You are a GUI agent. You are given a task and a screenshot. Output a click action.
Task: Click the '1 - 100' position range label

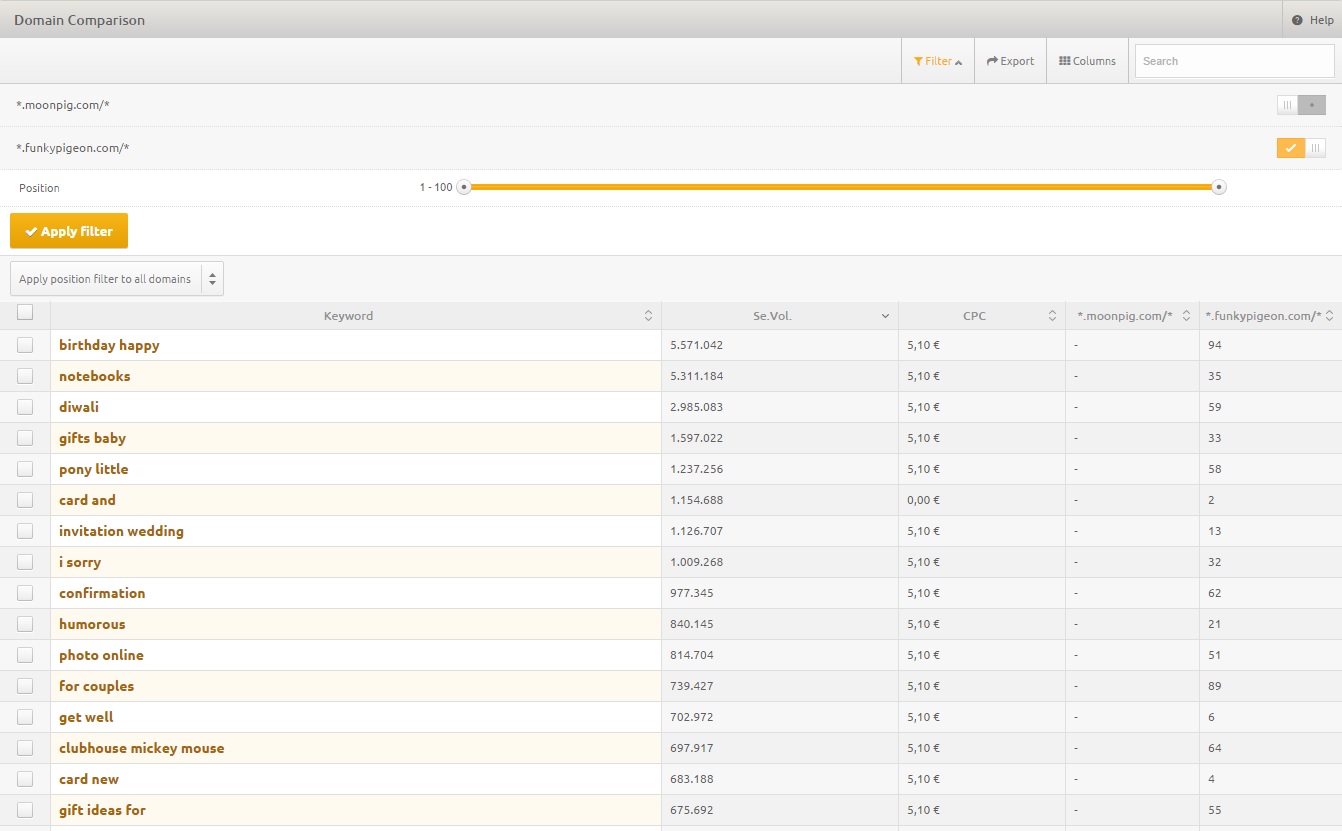[x=436, y=187]
